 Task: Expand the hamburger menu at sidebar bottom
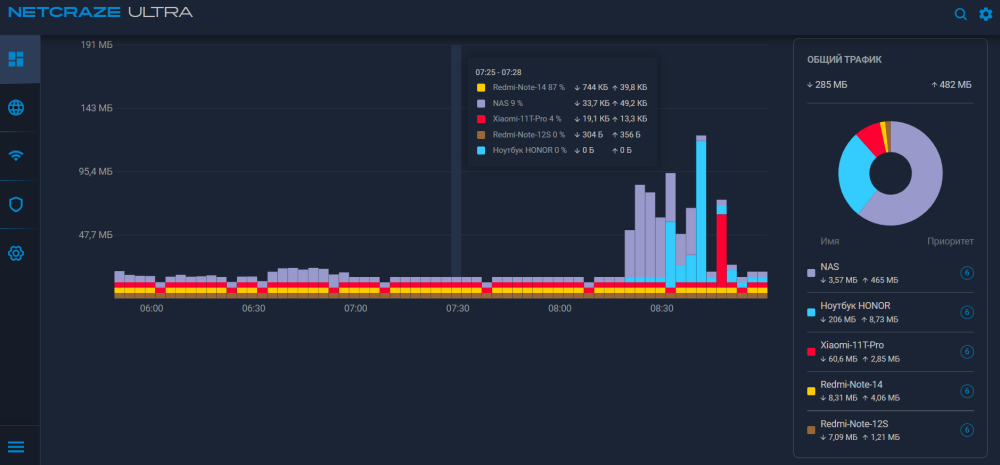coord(16,447)
